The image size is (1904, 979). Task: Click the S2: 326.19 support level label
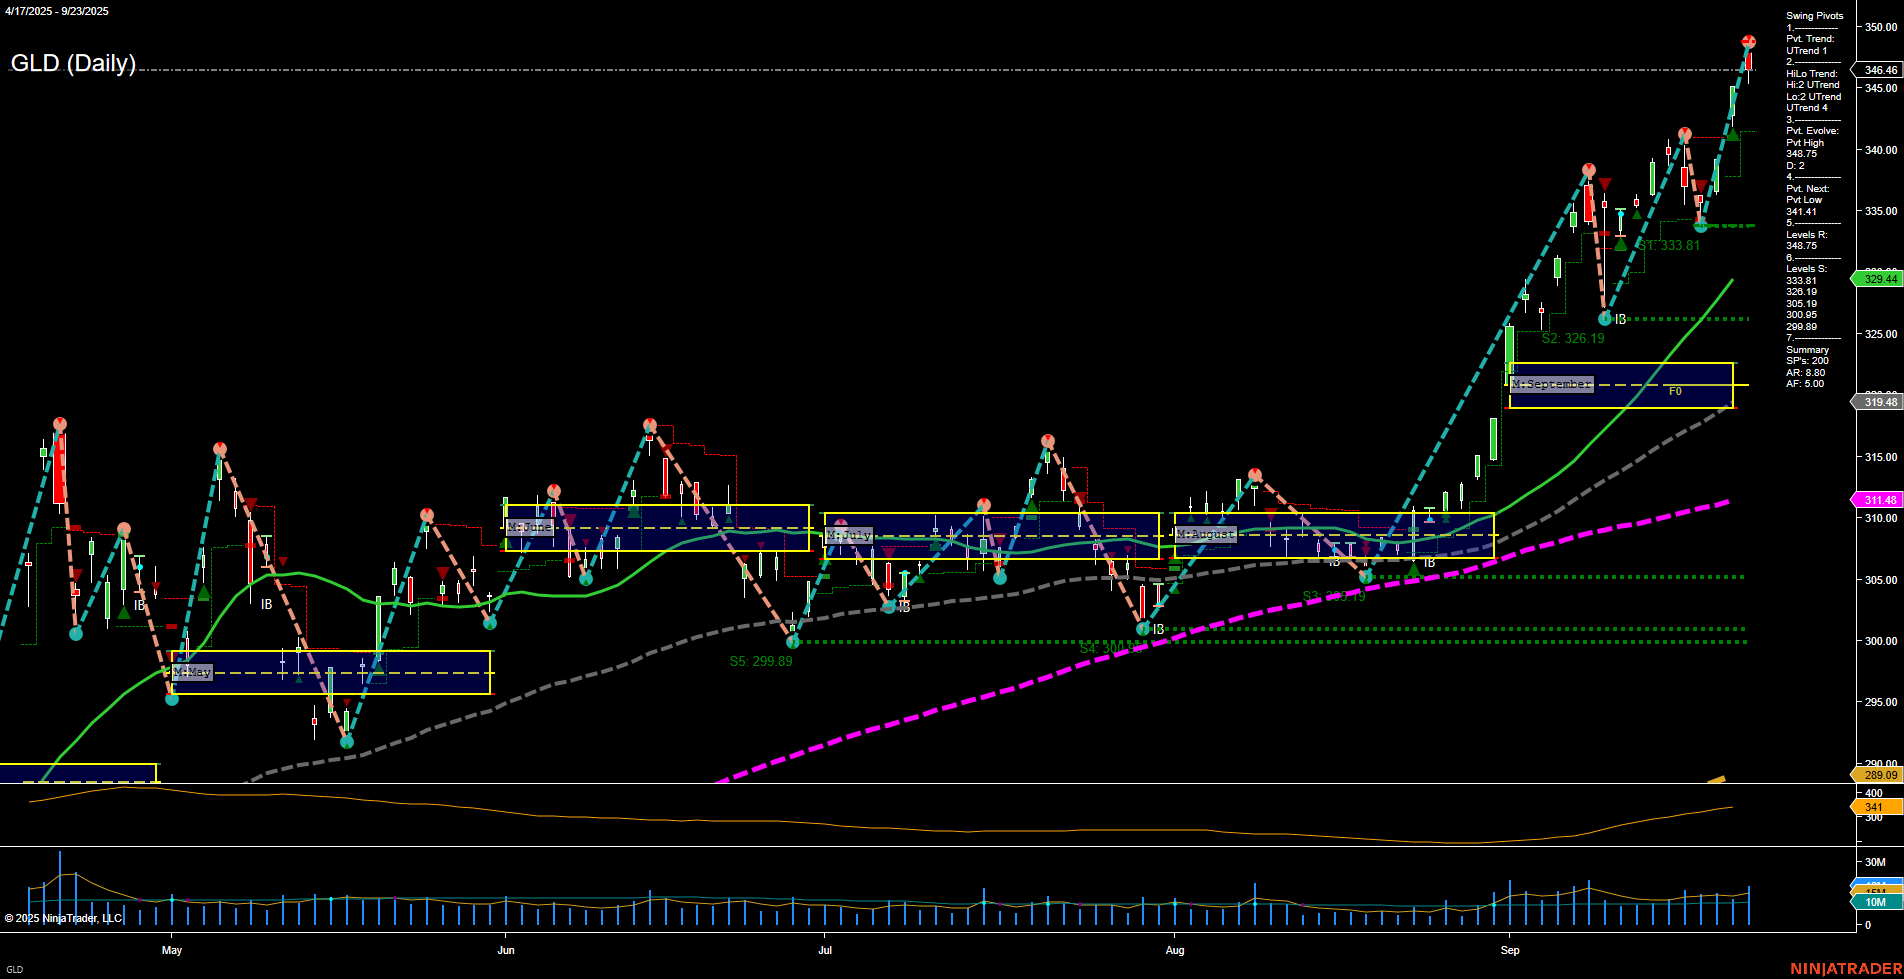[1573, 338]
